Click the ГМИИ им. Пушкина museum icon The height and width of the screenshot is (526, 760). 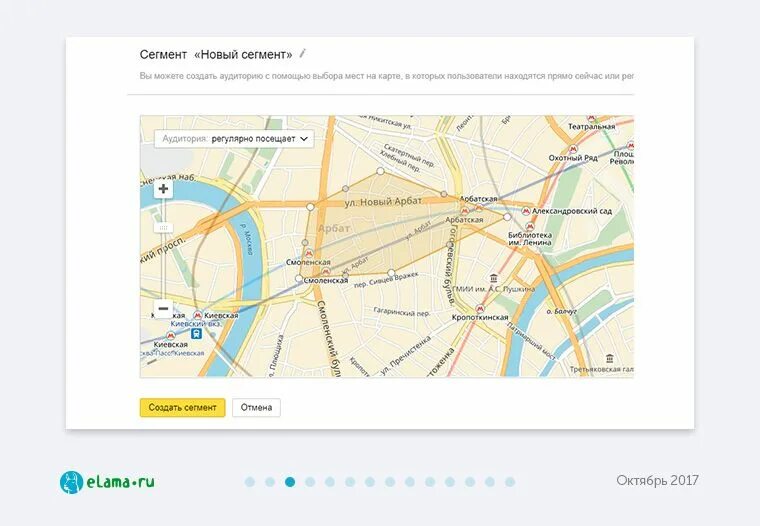[493, 278]
